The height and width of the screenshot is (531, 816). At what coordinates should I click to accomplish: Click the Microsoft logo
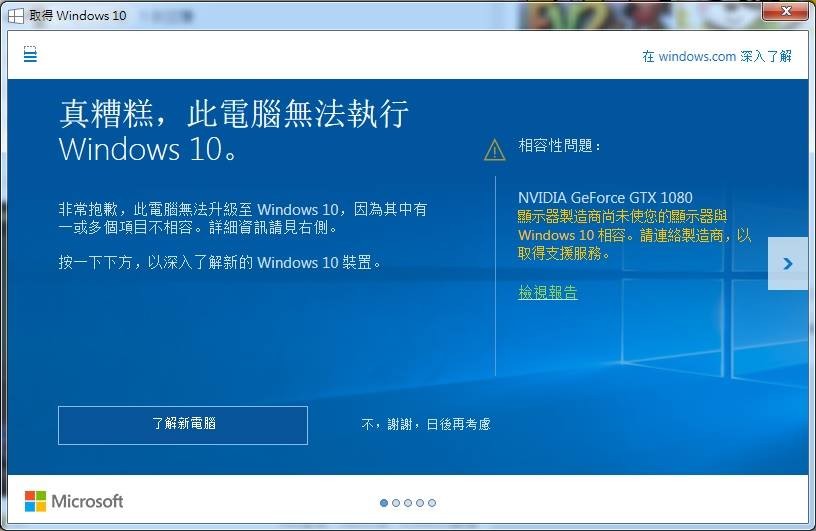pos(74,501)
